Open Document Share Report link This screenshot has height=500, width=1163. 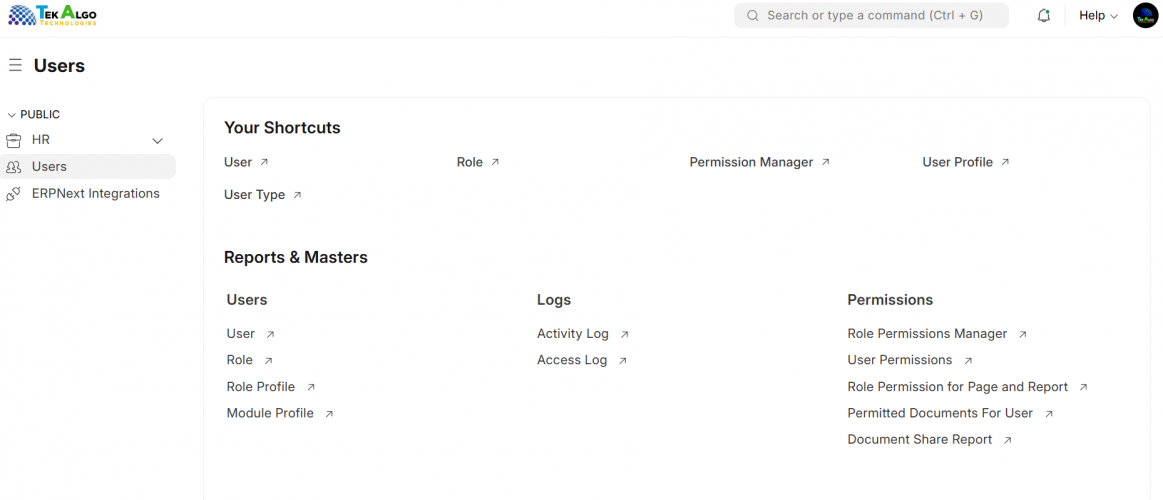(919, 440)
